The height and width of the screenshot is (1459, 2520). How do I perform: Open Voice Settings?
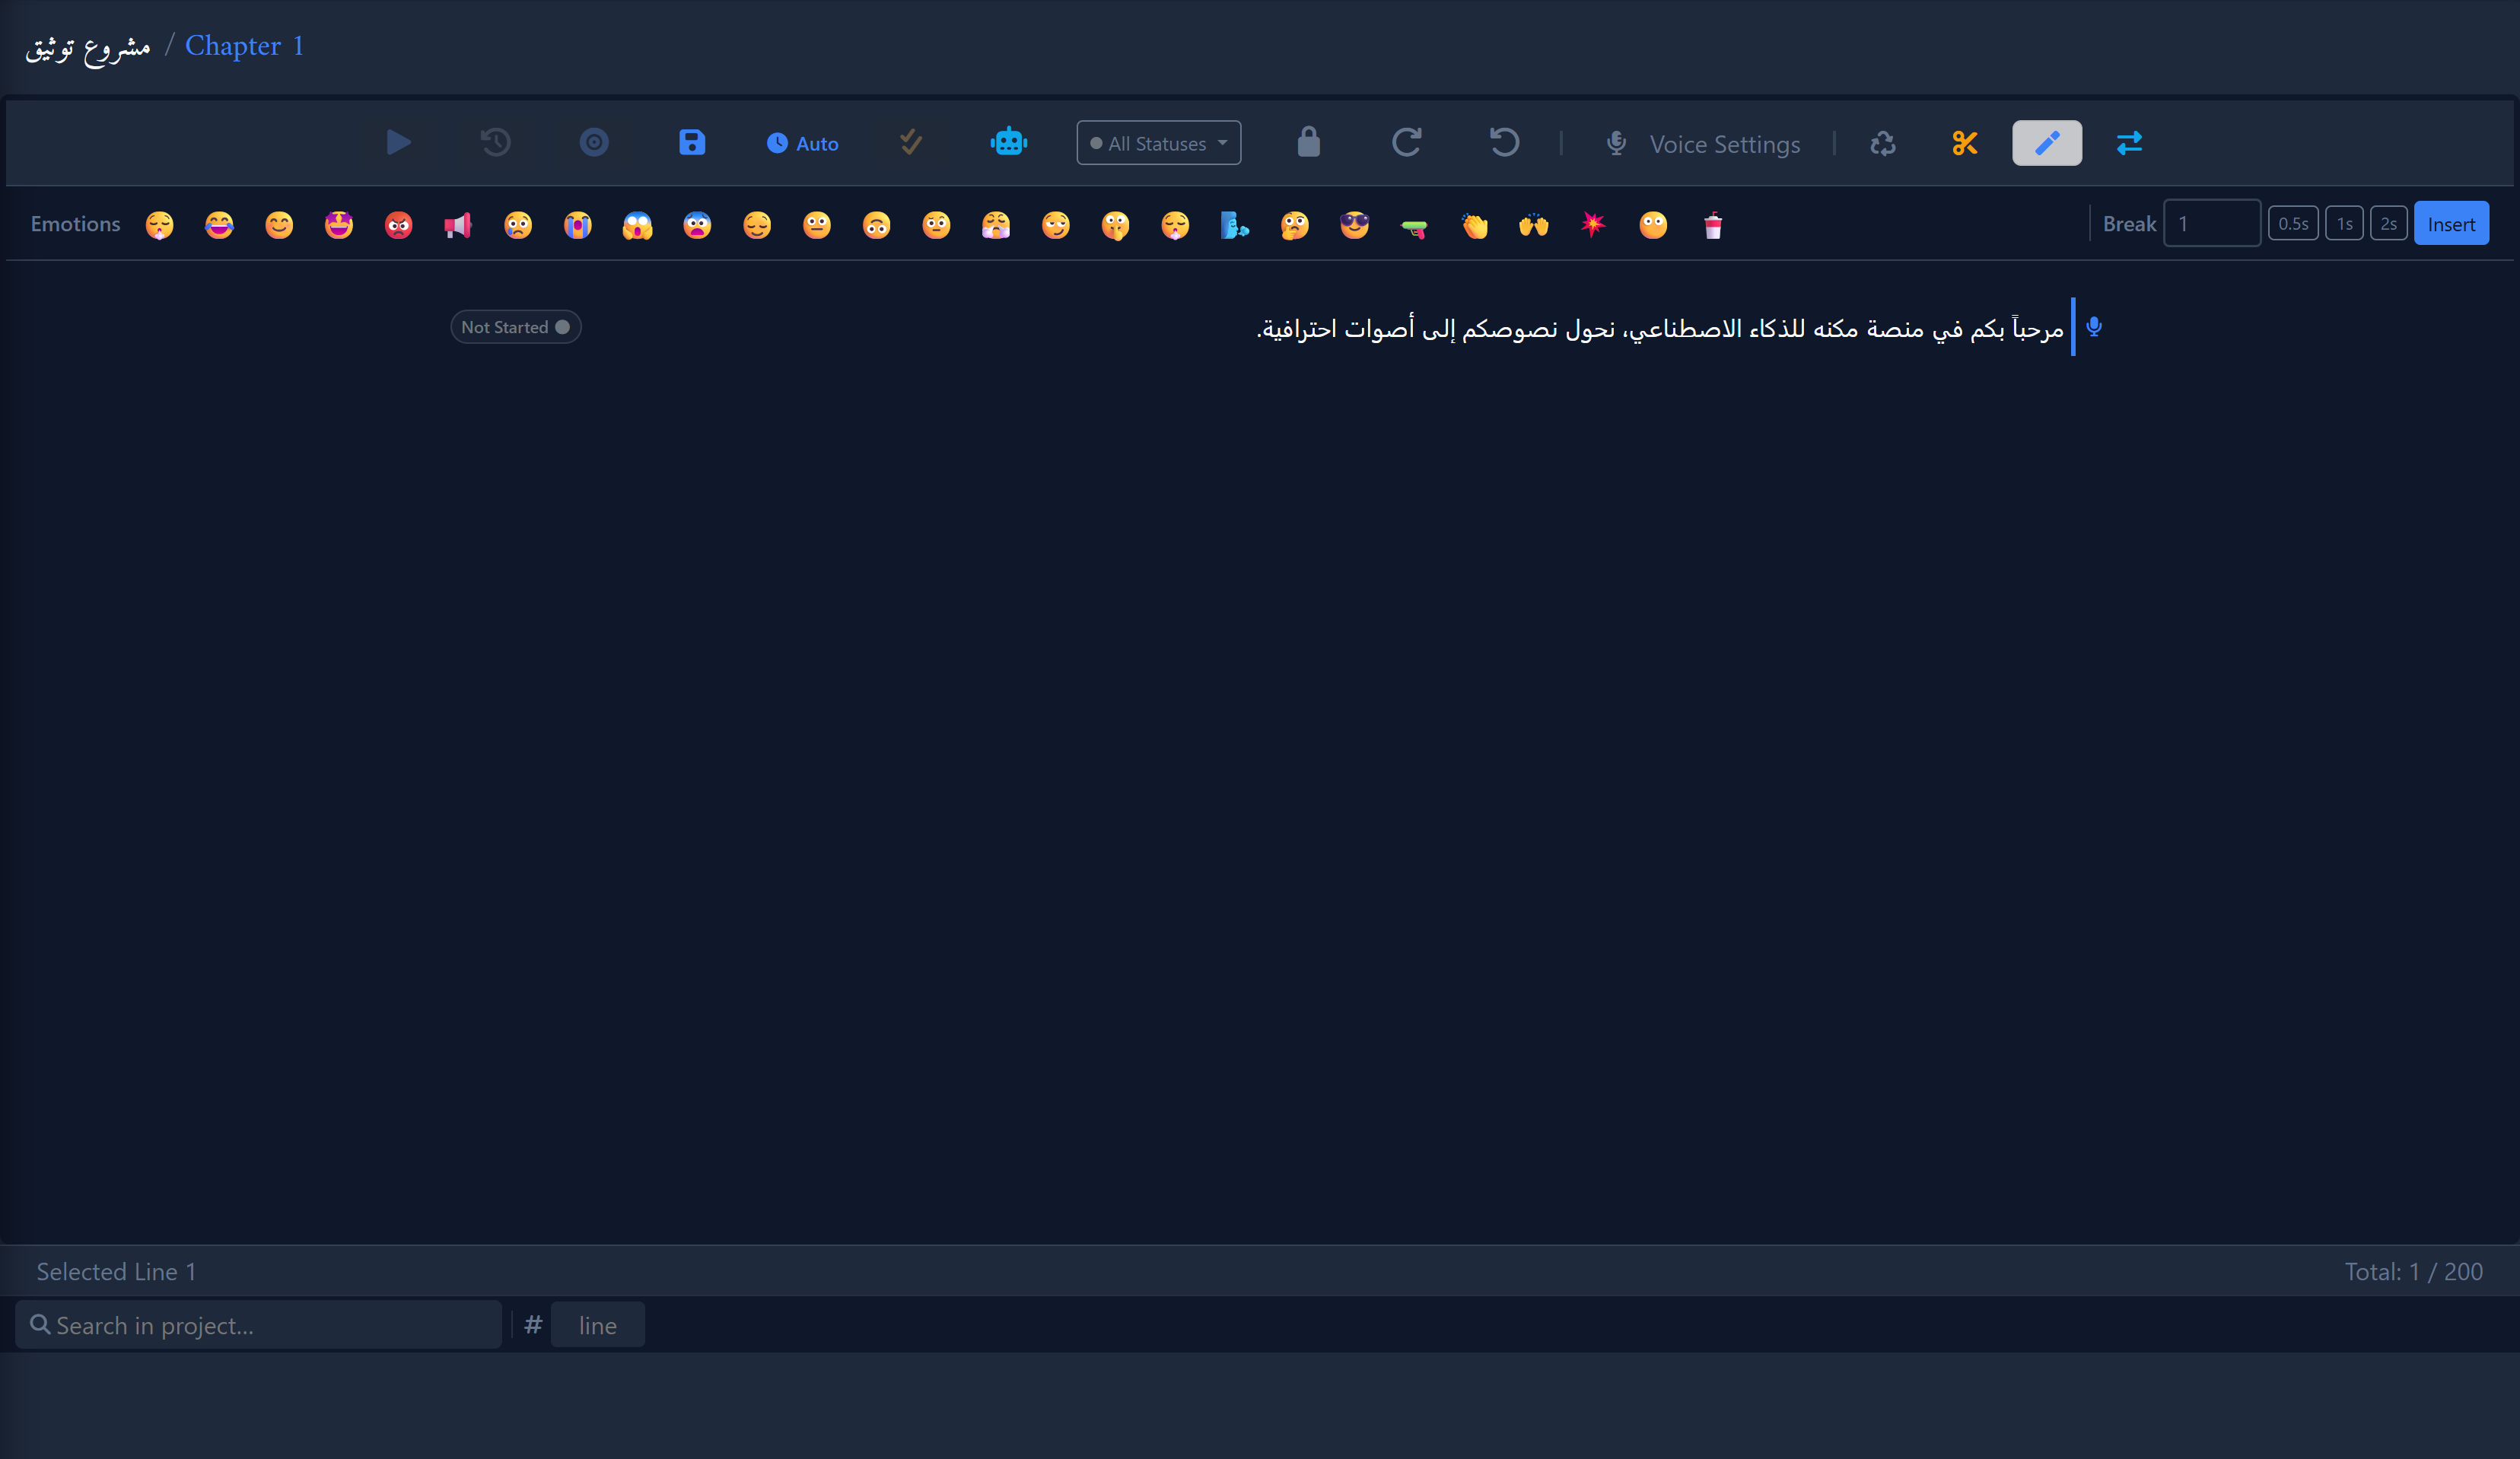click(1703, 144)
